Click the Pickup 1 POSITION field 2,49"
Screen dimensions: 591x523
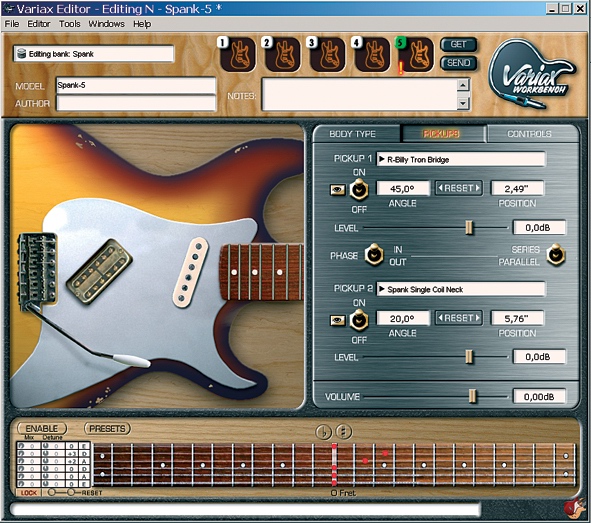tap(517, 188)
